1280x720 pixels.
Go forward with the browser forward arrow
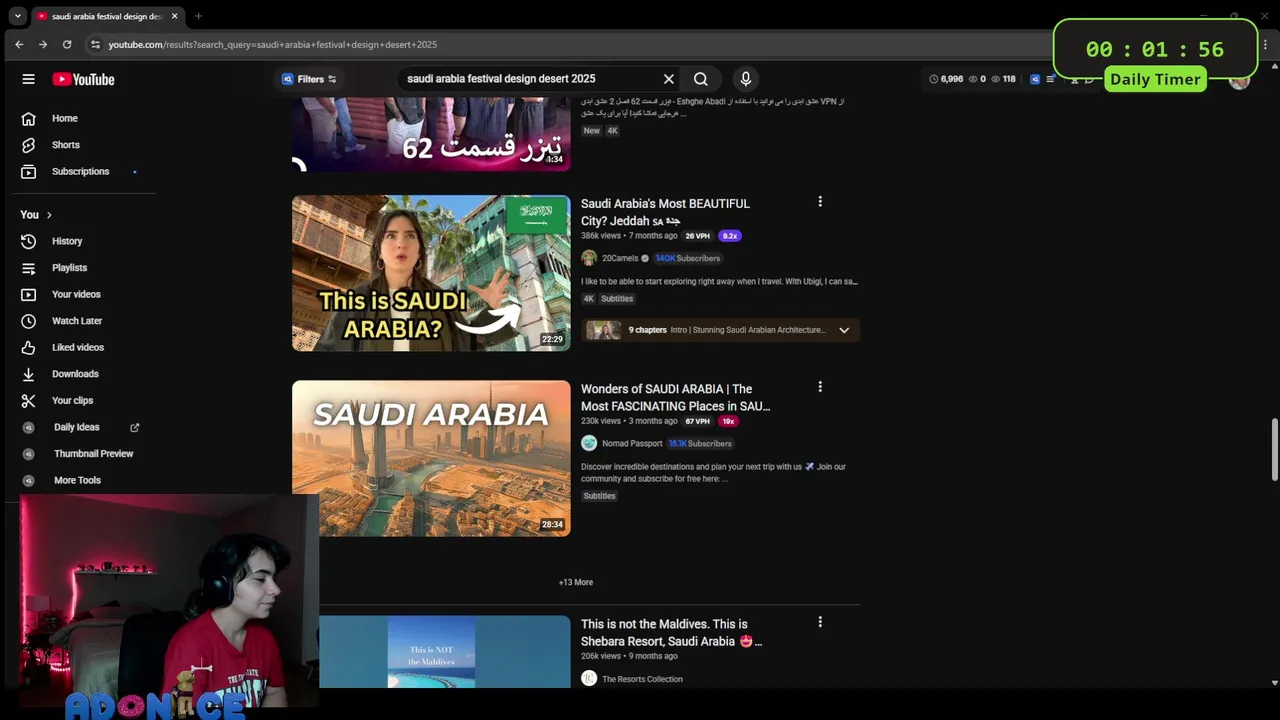point(43,44)
